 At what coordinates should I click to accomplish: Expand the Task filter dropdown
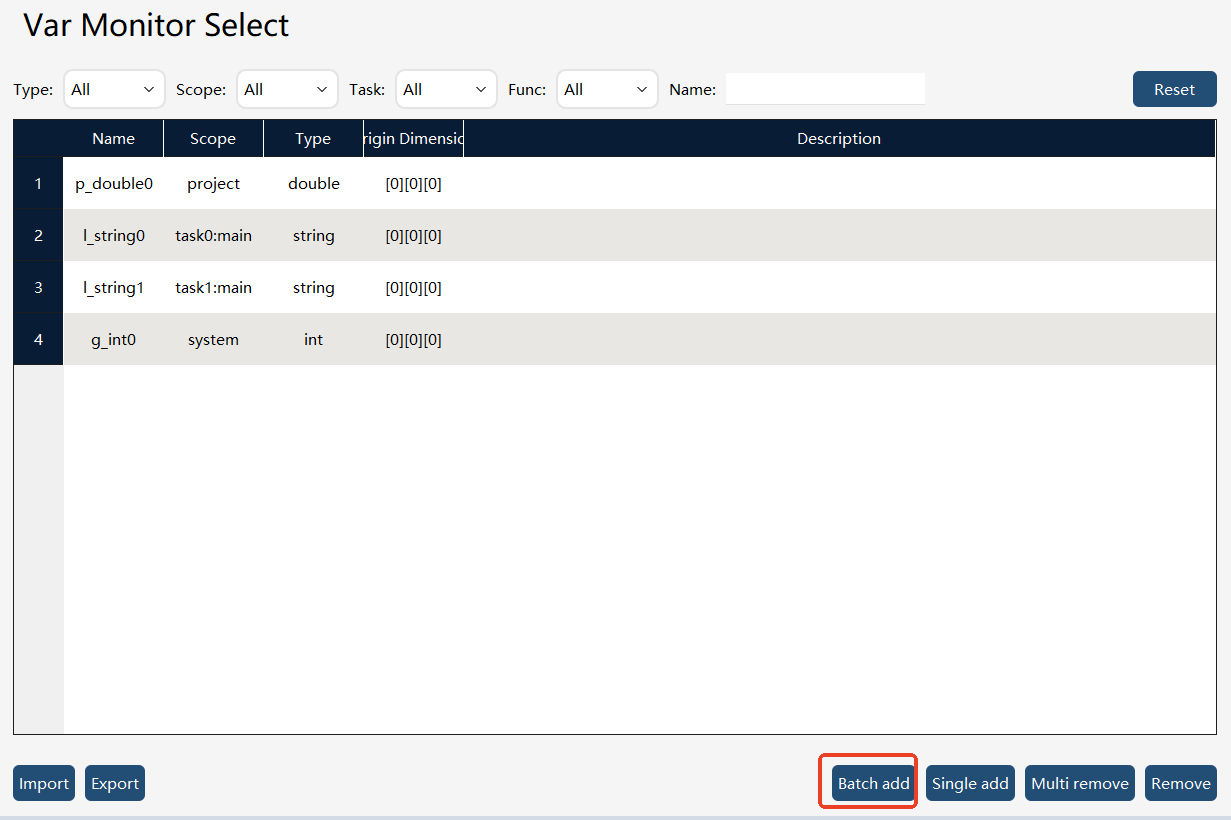446,89
